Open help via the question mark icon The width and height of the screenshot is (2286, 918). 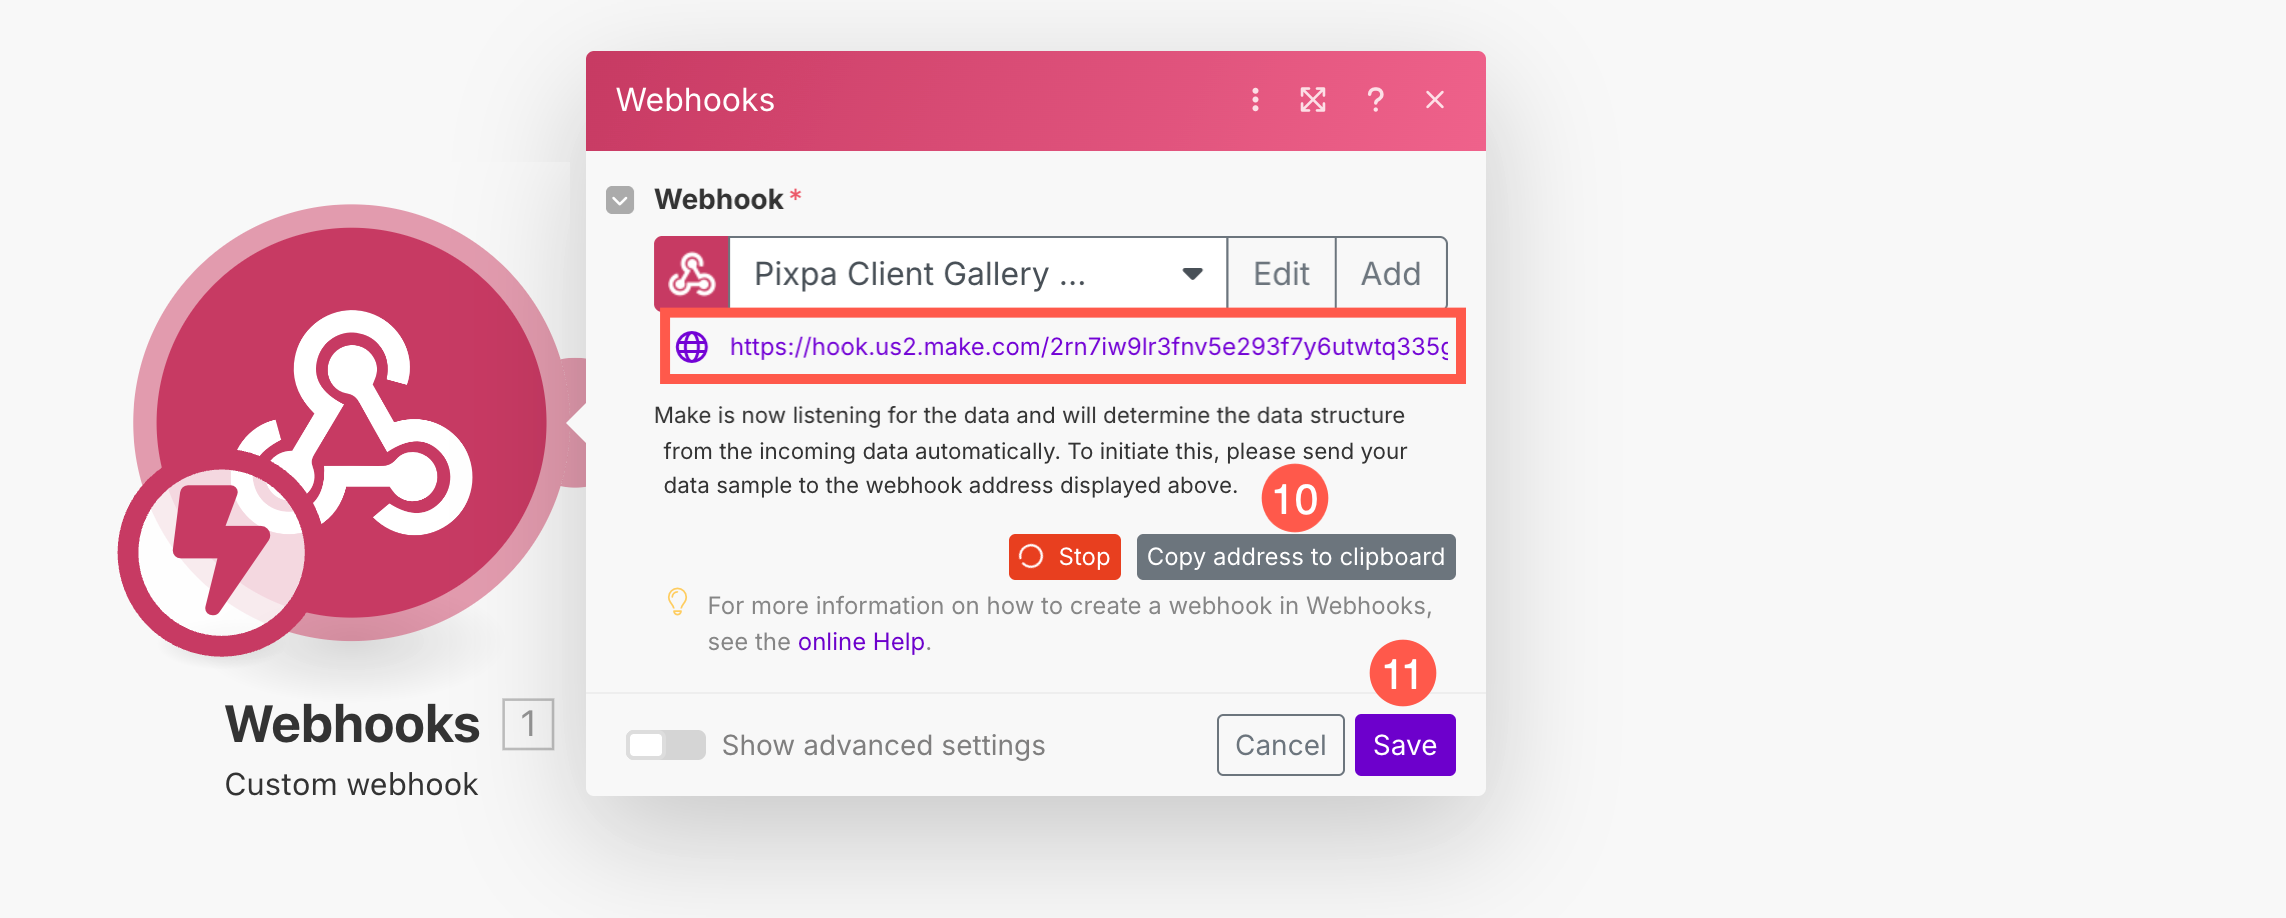click(x=1376, y=100)
